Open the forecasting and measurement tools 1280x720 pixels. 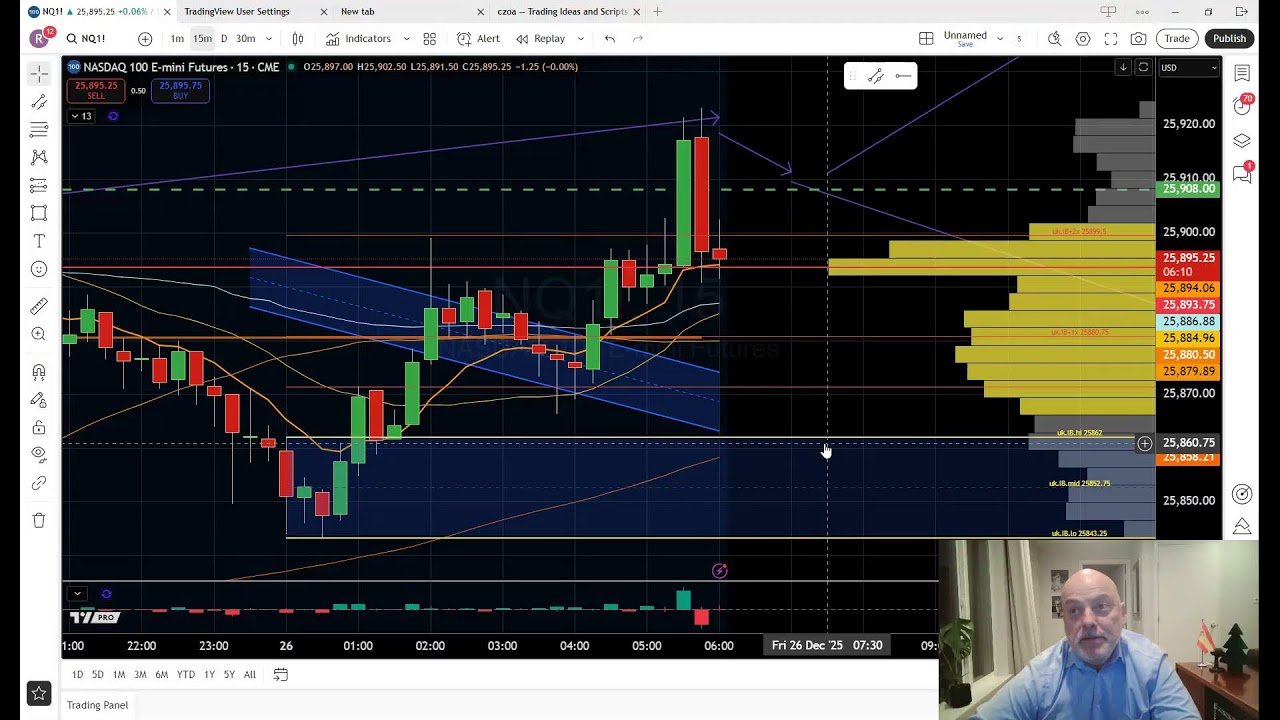[39, 185]
